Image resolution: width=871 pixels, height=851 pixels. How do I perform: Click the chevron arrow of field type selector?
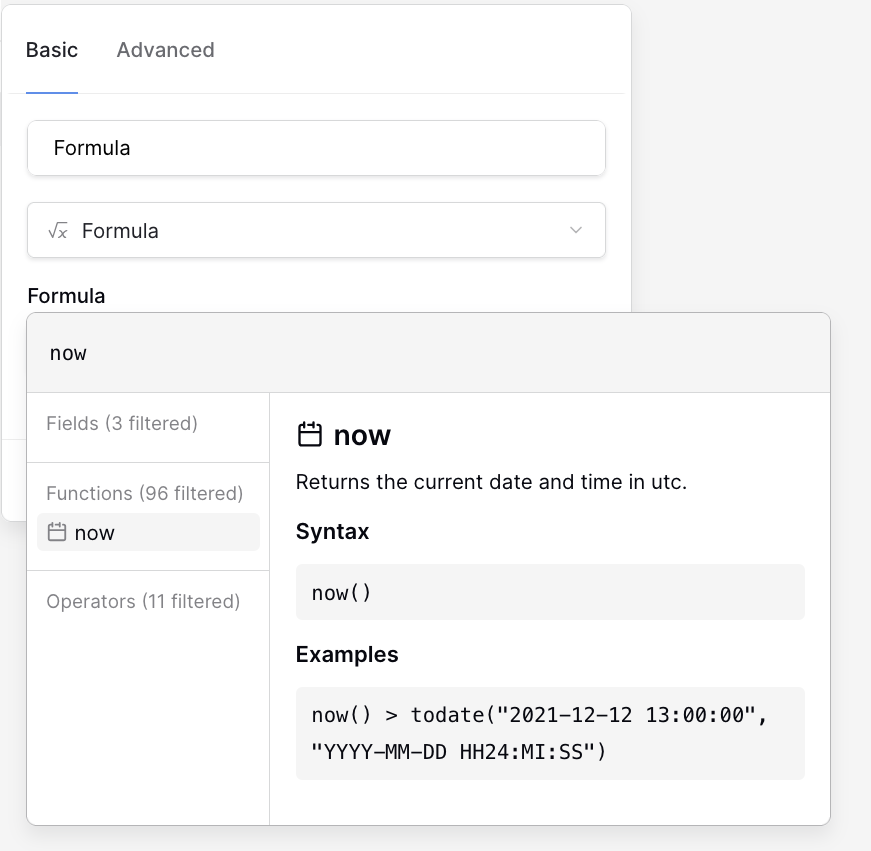(x=576, y=231)
